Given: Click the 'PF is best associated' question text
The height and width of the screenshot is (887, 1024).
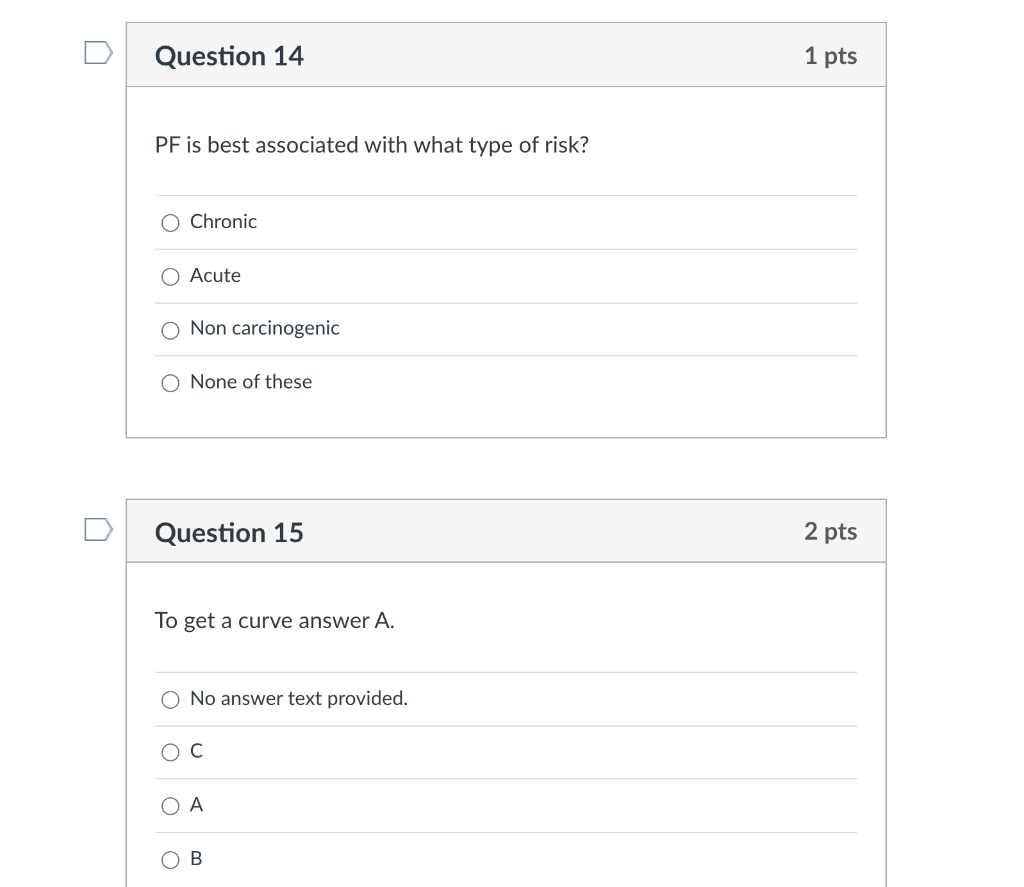Looking at the screenshot, I should [371, 146].
